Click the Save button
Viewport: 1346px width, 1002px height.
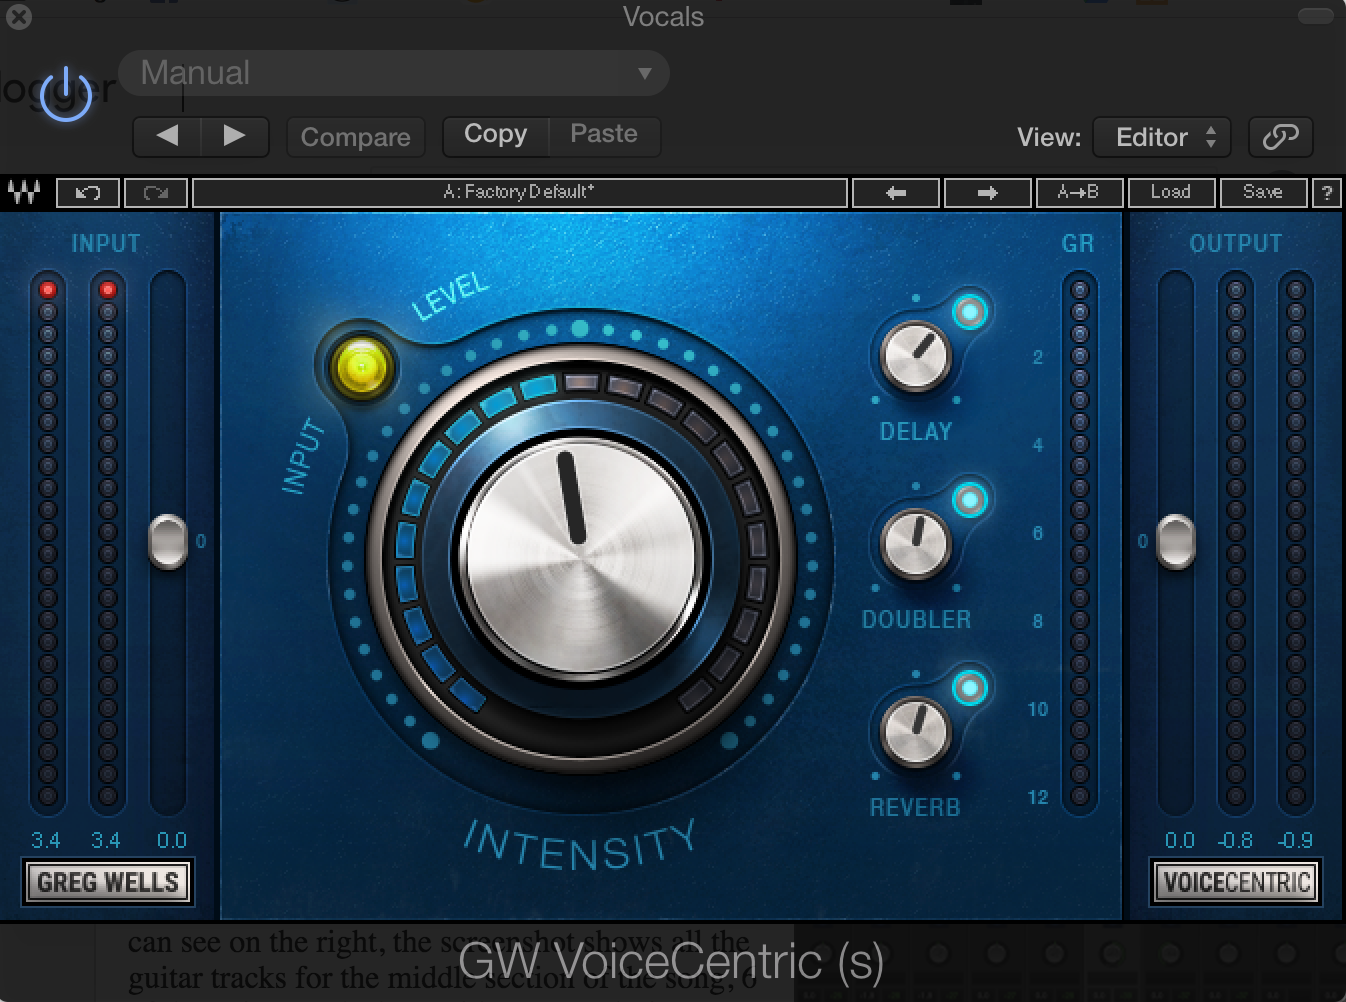pyautogui.click(x=1263, y=192)
